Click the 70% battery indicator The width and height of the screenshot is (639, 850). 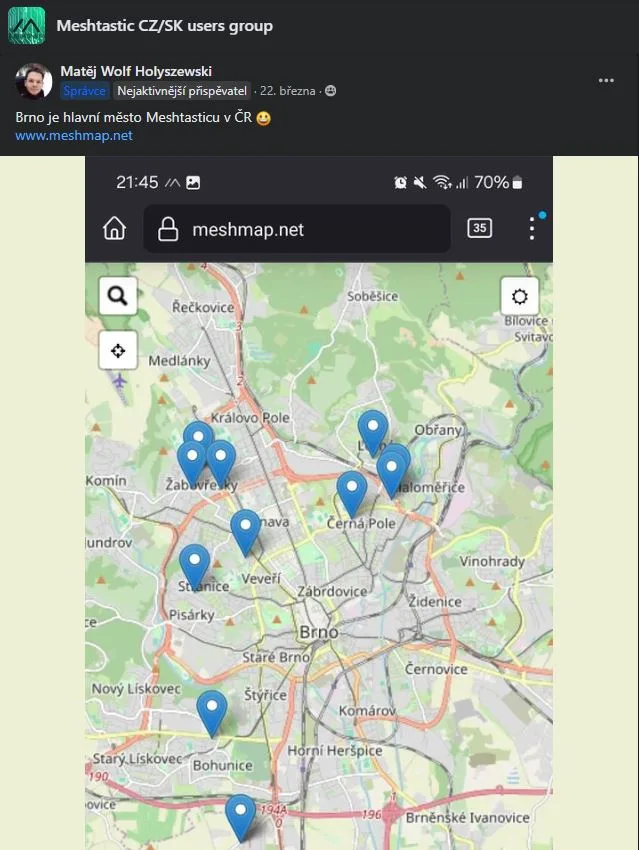[498, 183]
